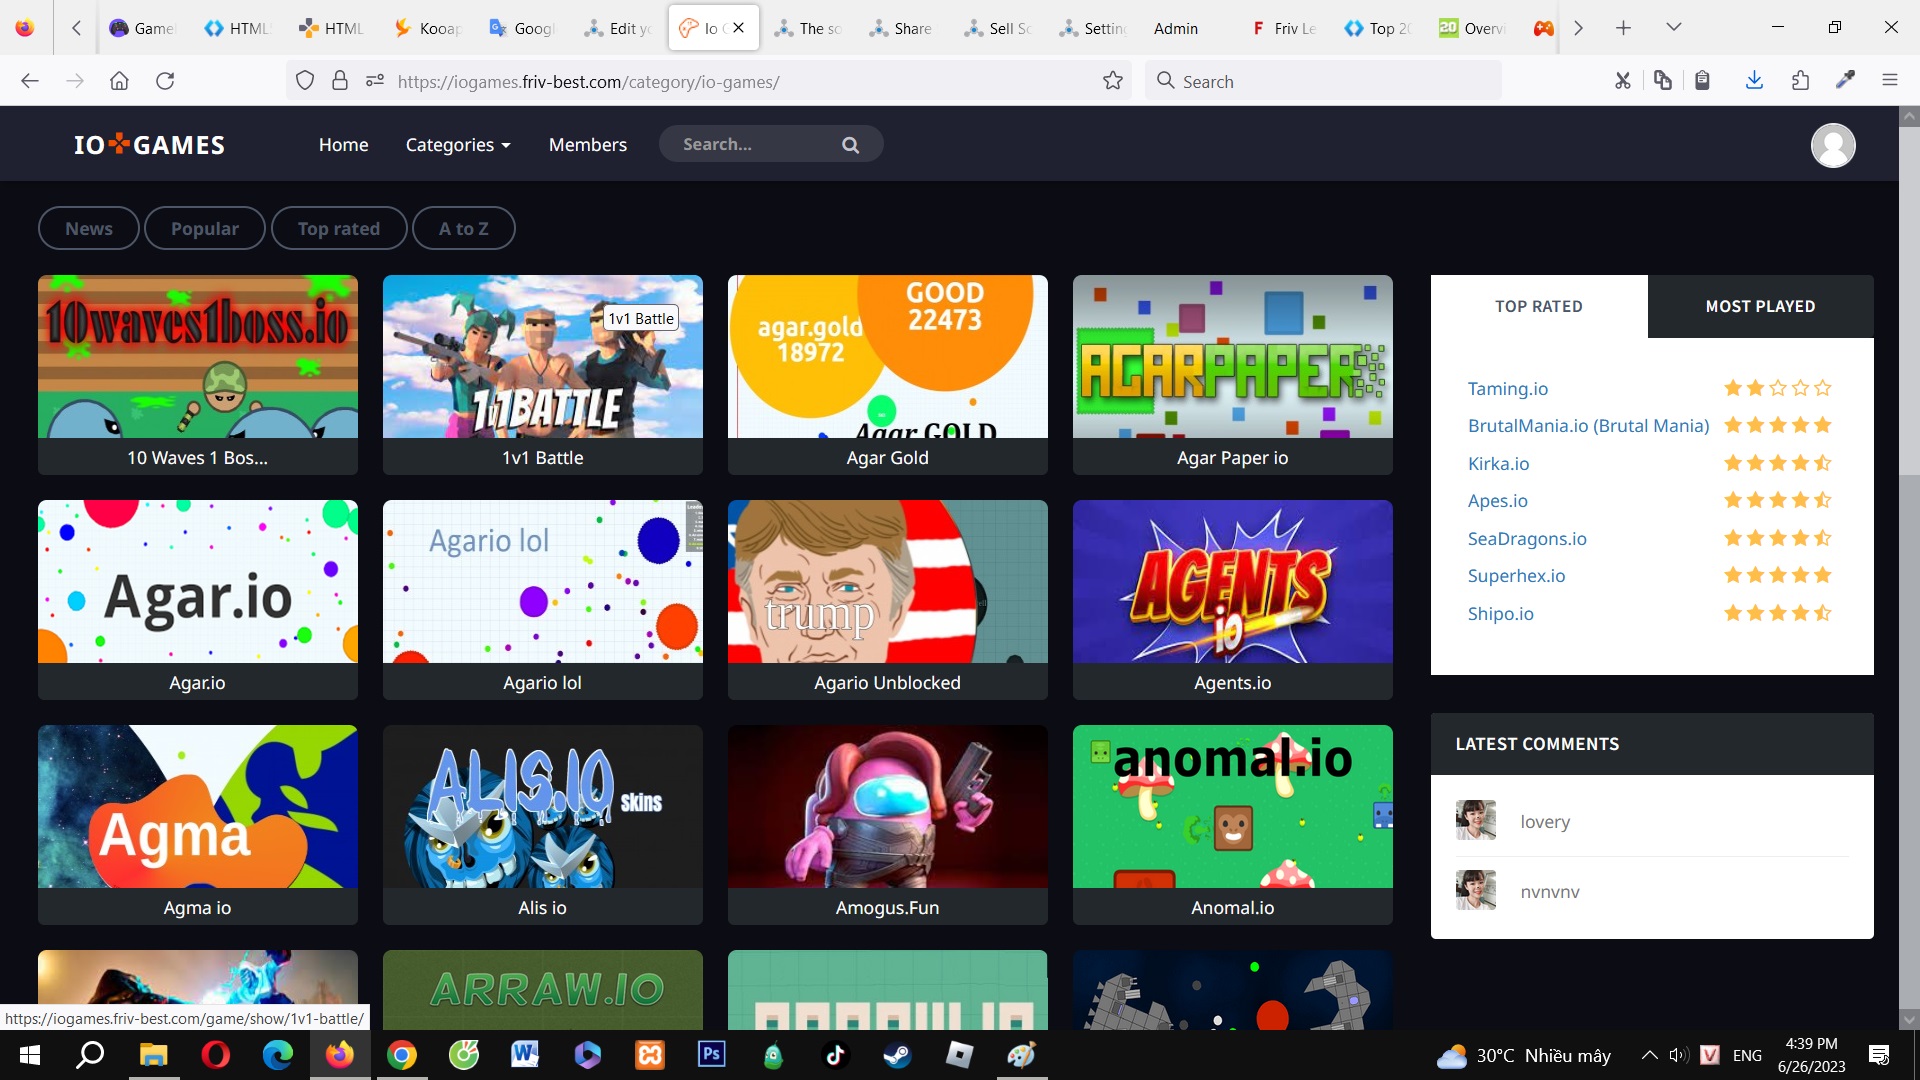Toggle the News filter pill

point(88,228)
